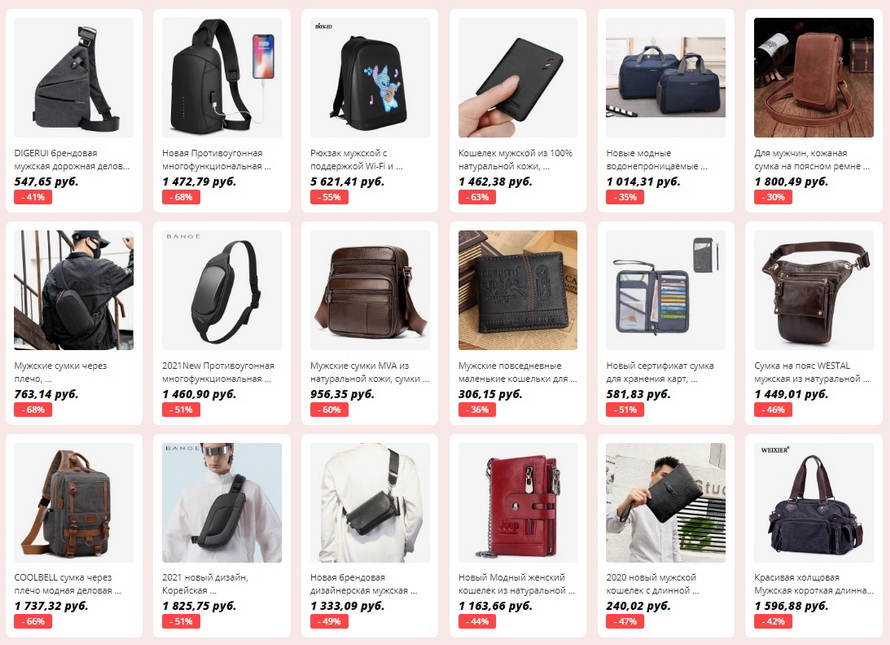This screenshot has width=890, height=645.
Task: Open the black slim wallet held in hand
Action: pyautogui.click(x=518, y=77)
